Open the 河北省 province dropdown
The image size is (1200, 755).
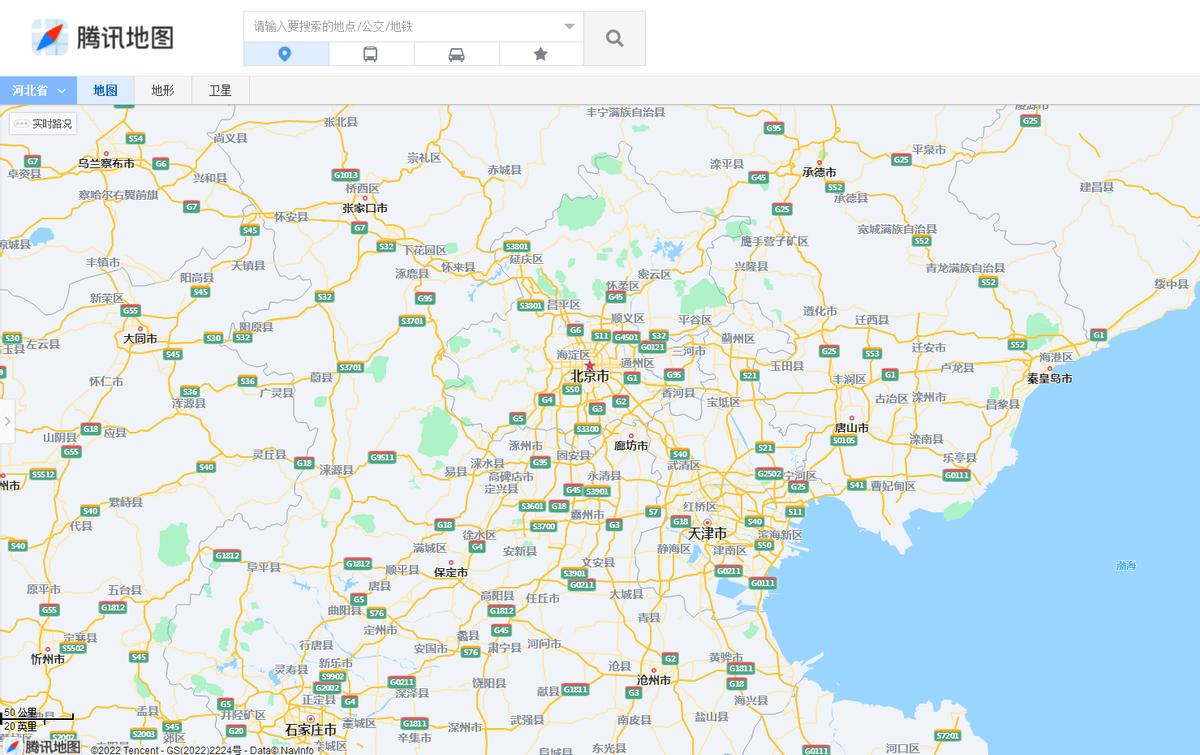(38, 89)
